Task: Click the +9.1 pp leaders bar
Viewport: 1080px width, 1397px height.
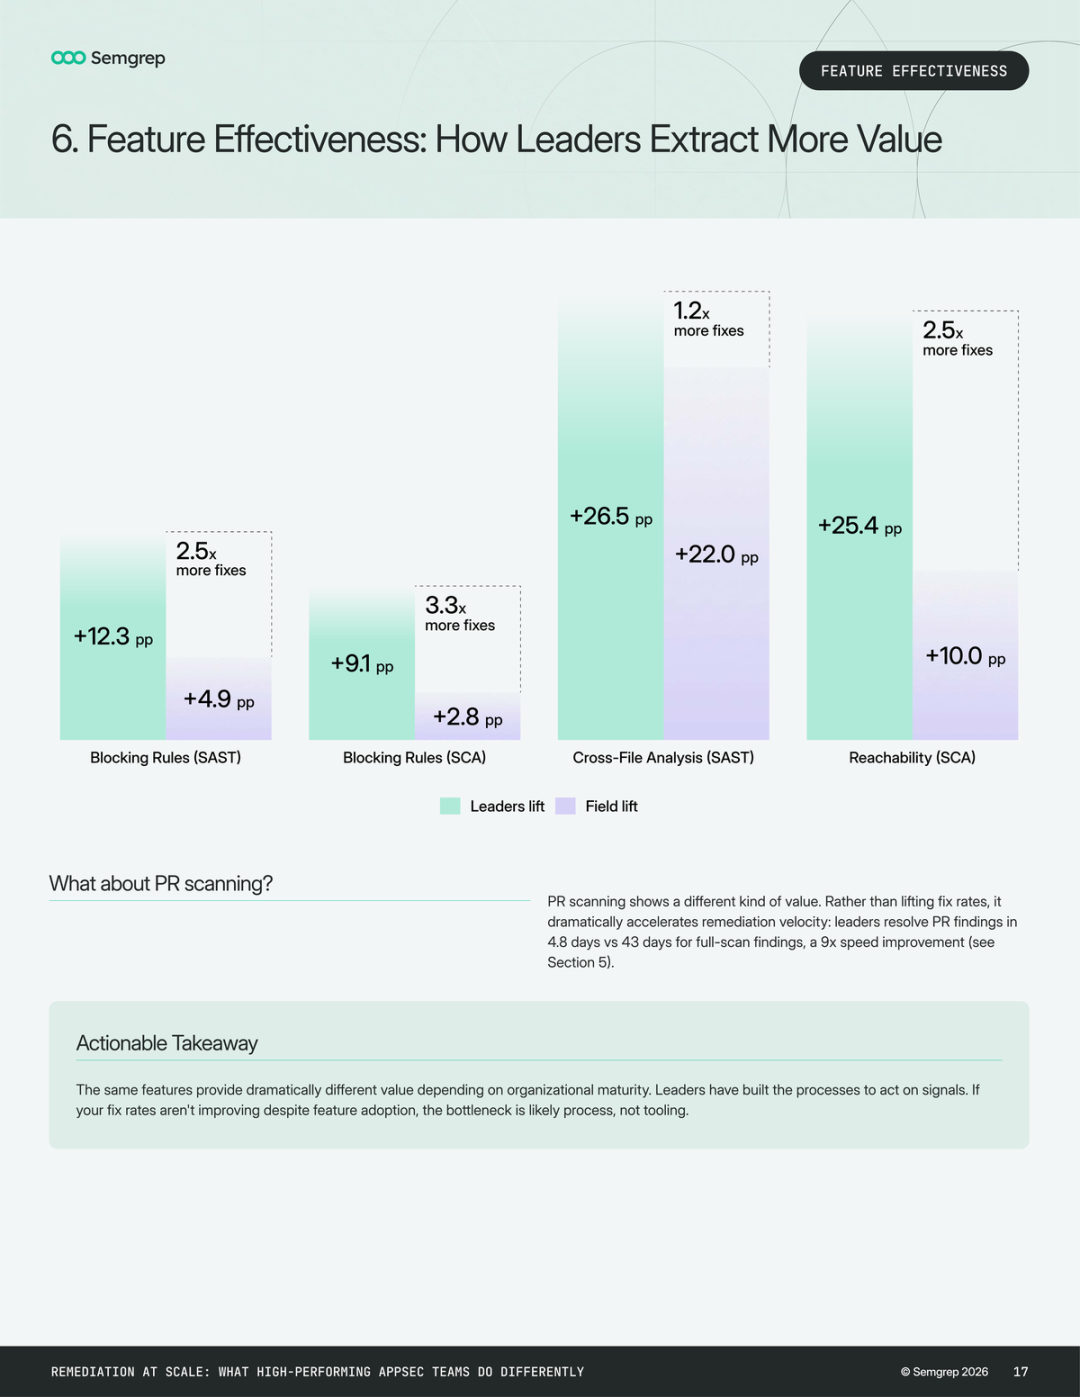Action: pos(362,664)
